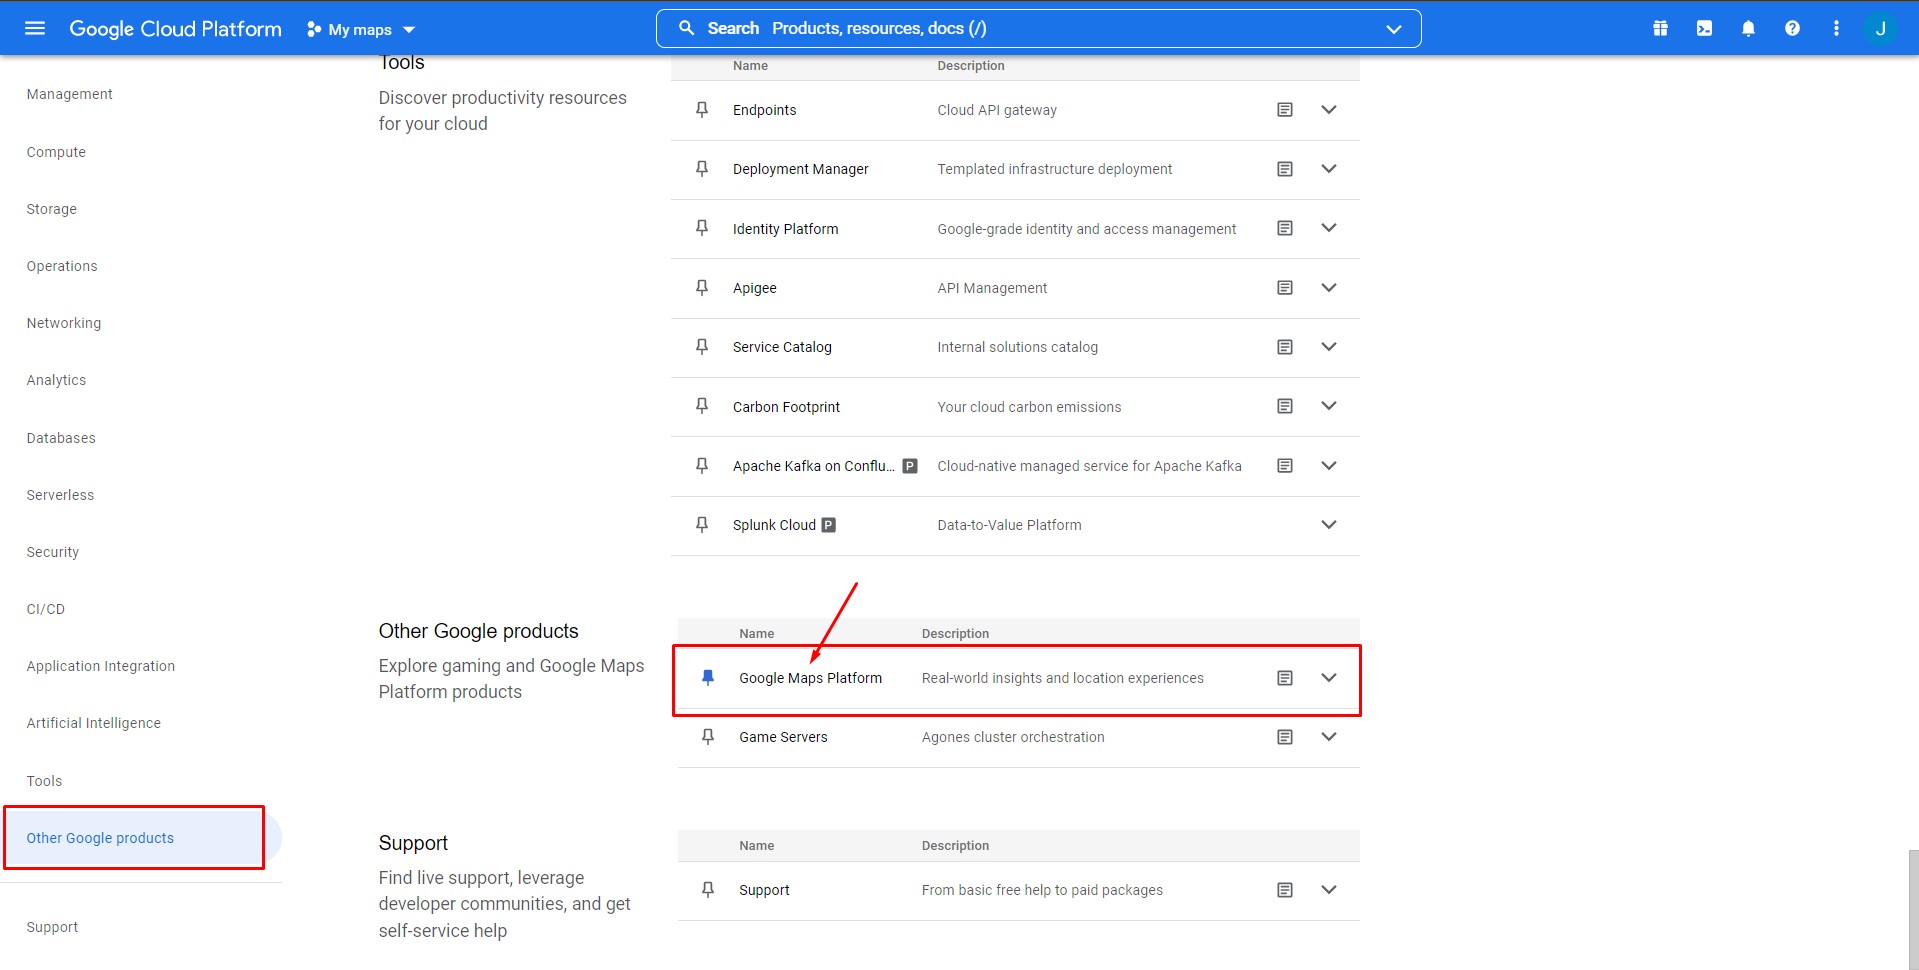
Task: Open documentation icon for Apache Kafka
Action: click(x=1285, y=466)
